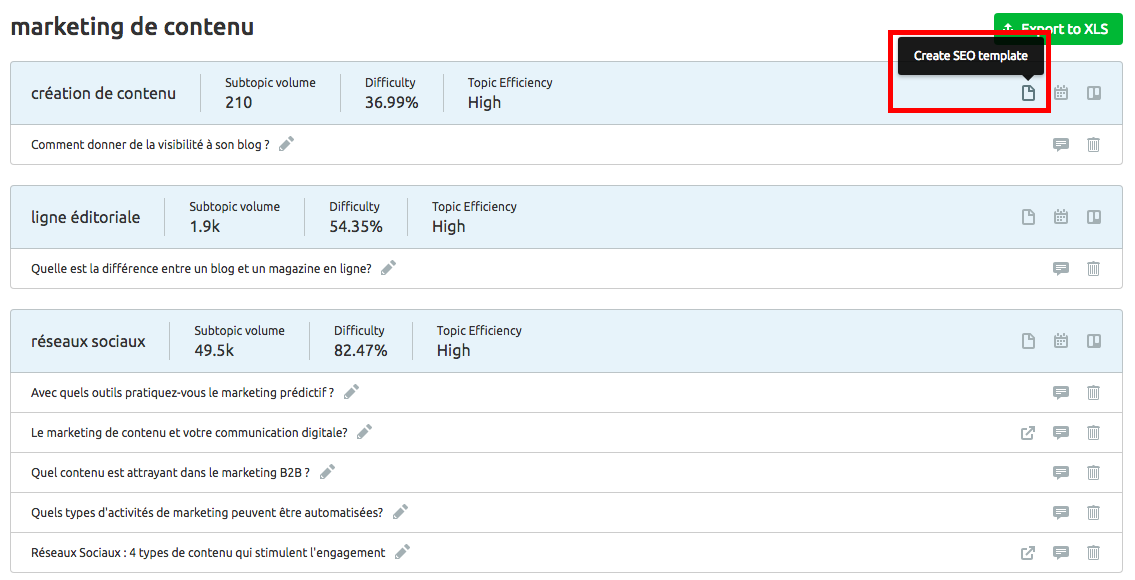Screen dimensions: 1135x580
Task: Delete "Réseaux Sociaux : 4 types de contenu" question
Action: pyautogui.click(x=1093, y=552)
